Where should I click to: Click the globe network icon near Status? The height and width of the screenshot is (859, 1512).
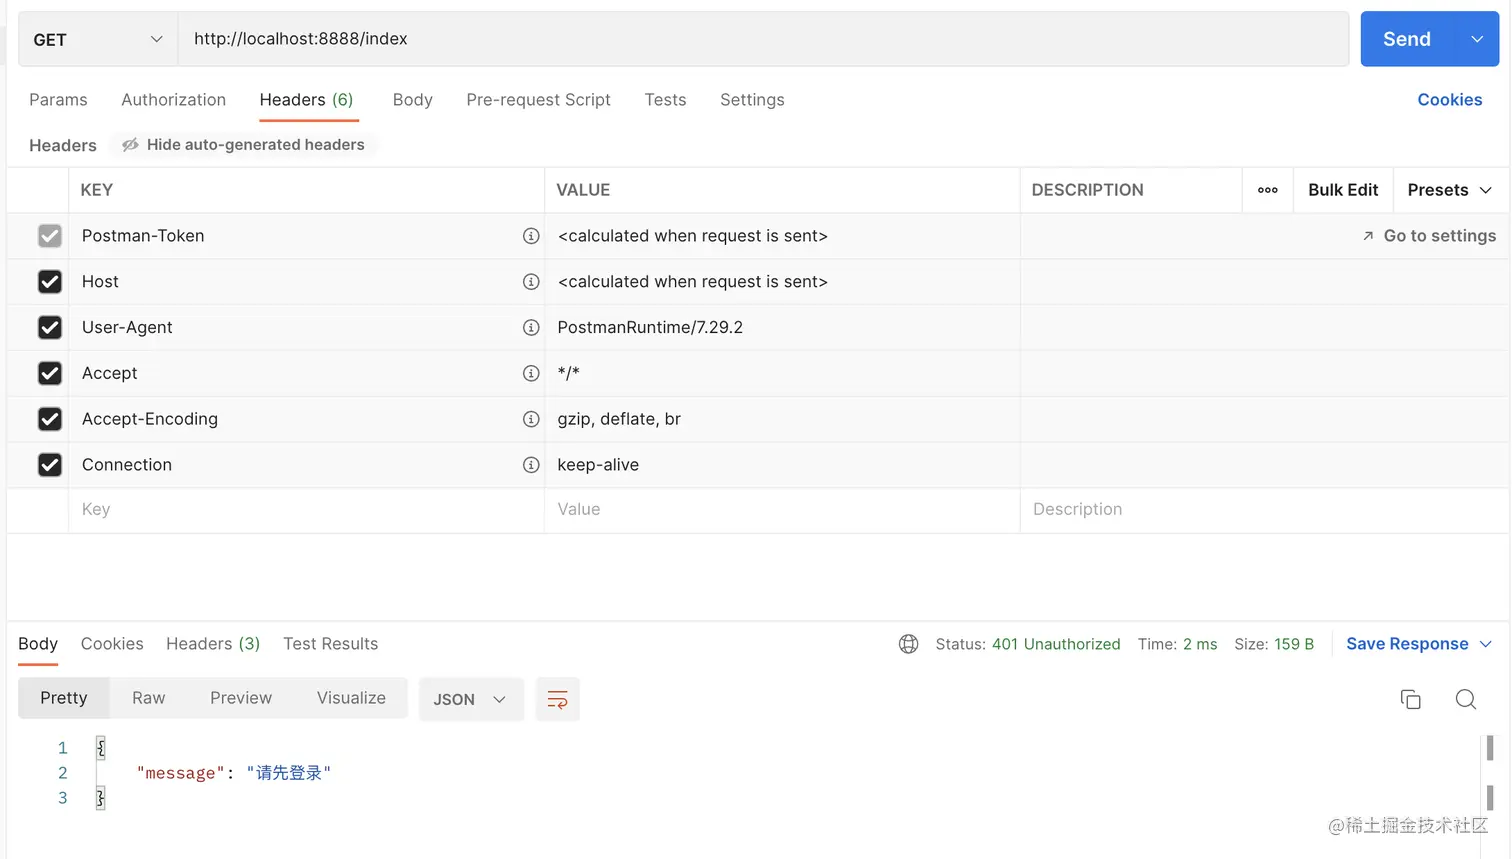click(908, 644)
